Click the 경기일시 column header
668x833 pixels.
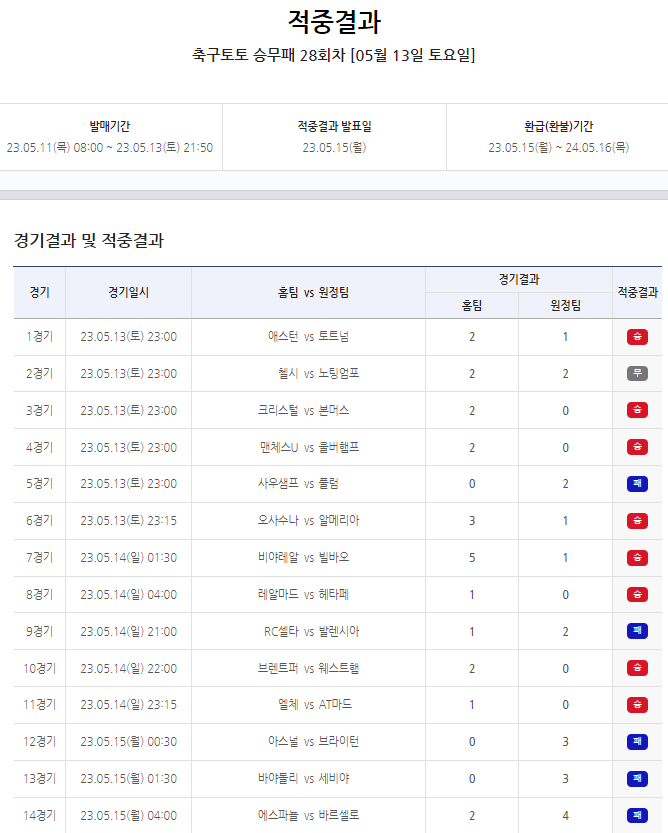pyautogui.click(x=128, y=292)
